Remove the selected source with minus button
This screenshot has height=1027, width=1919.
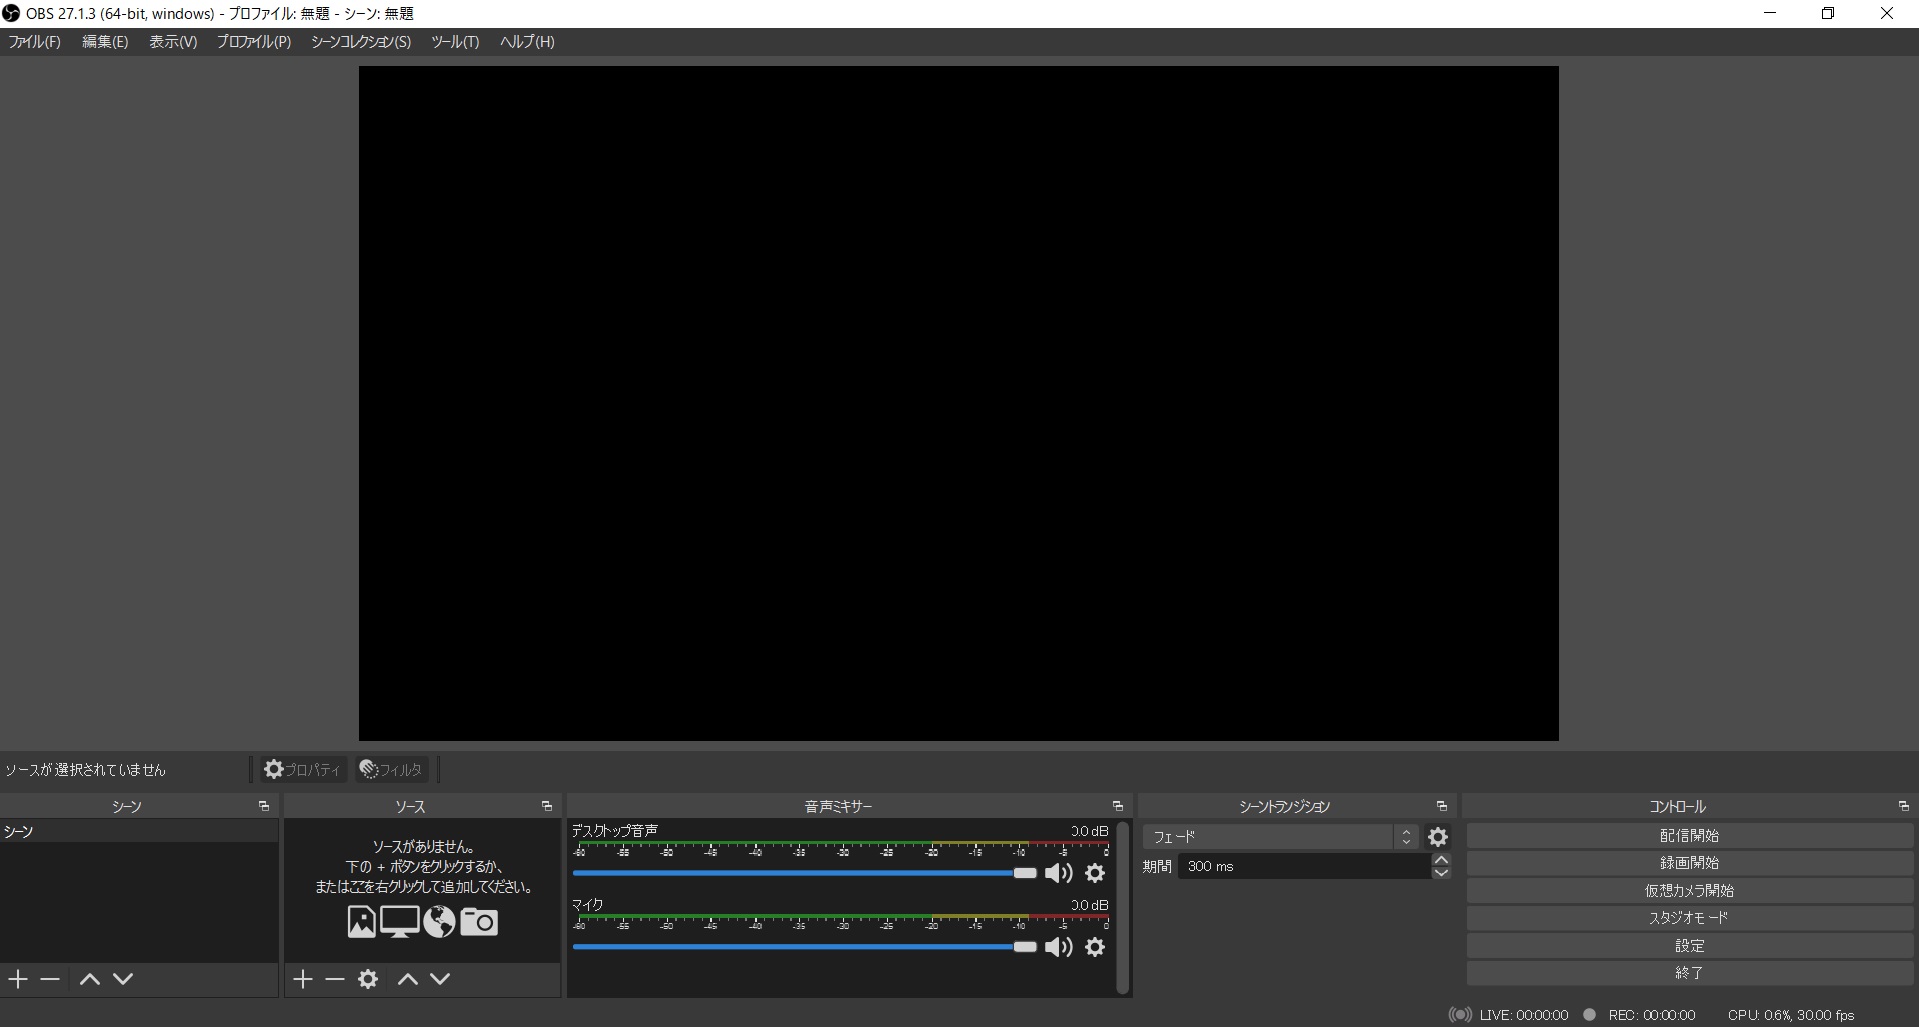pyautogui.click(x=335, y=979)
